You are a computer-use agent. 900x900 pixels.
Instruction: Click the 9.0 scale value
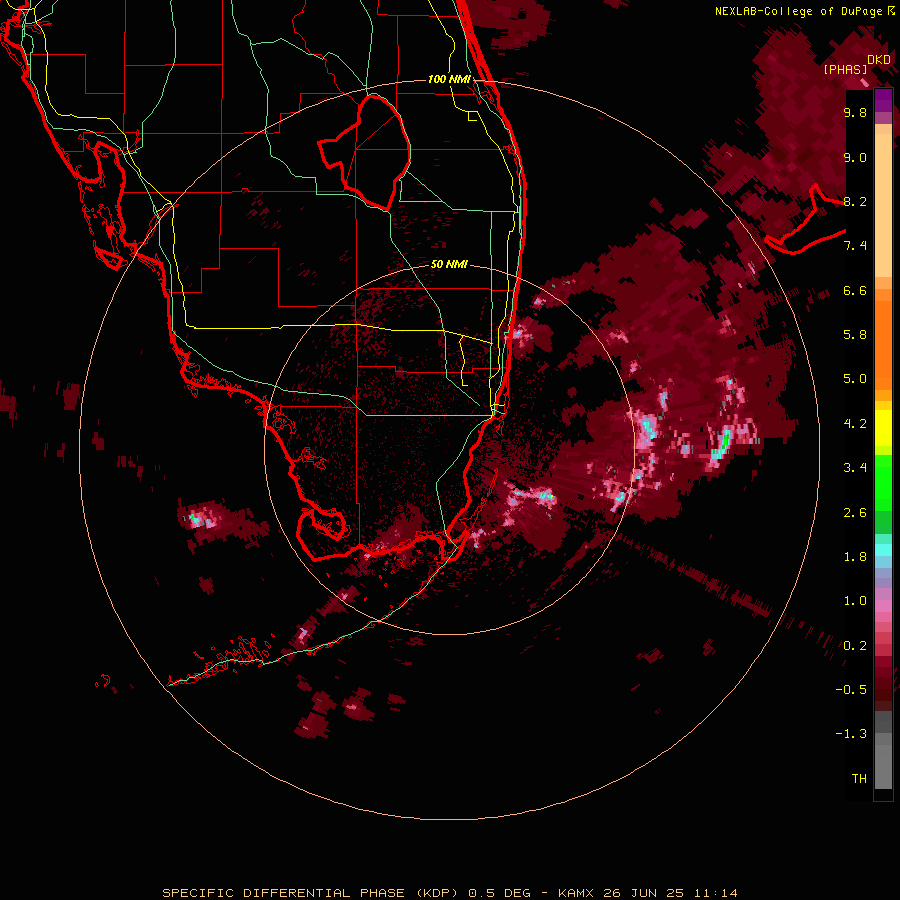[x=855, y=157]
